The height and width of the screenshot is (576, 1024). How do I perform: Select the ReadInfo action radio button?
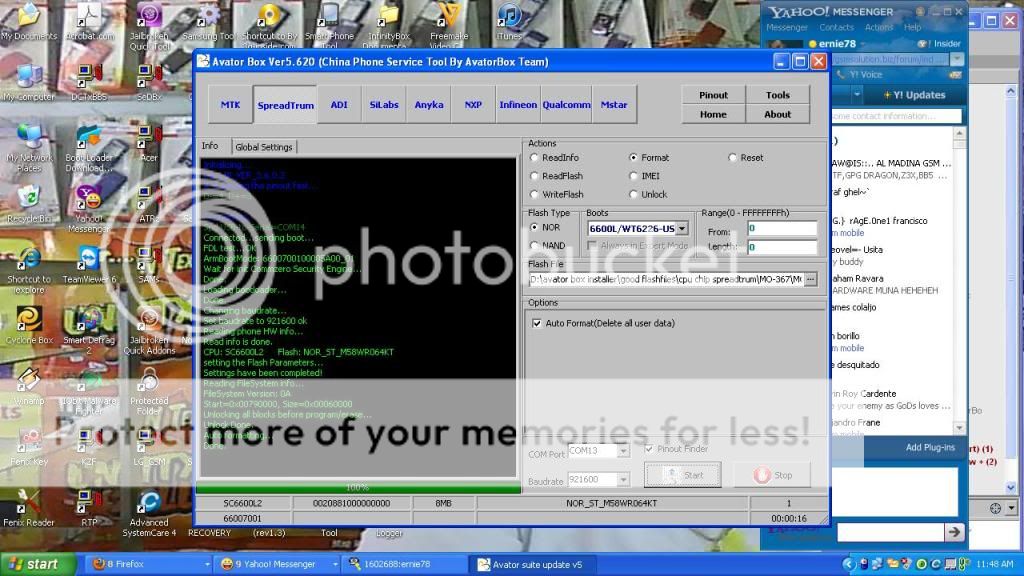pyautogui.click(x=535, y=158)
